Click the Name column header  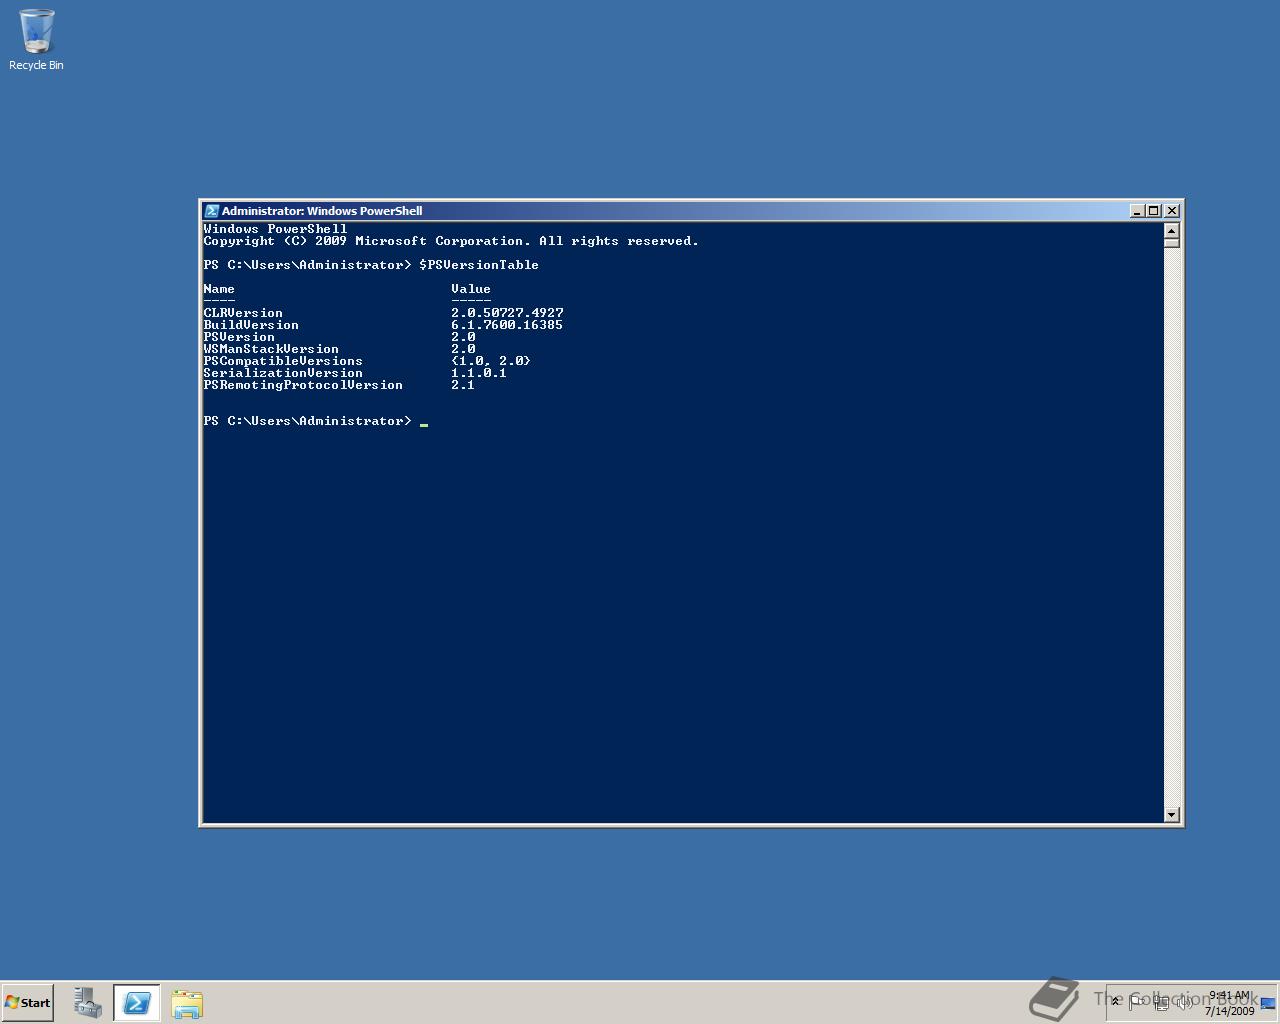point(219,289)
